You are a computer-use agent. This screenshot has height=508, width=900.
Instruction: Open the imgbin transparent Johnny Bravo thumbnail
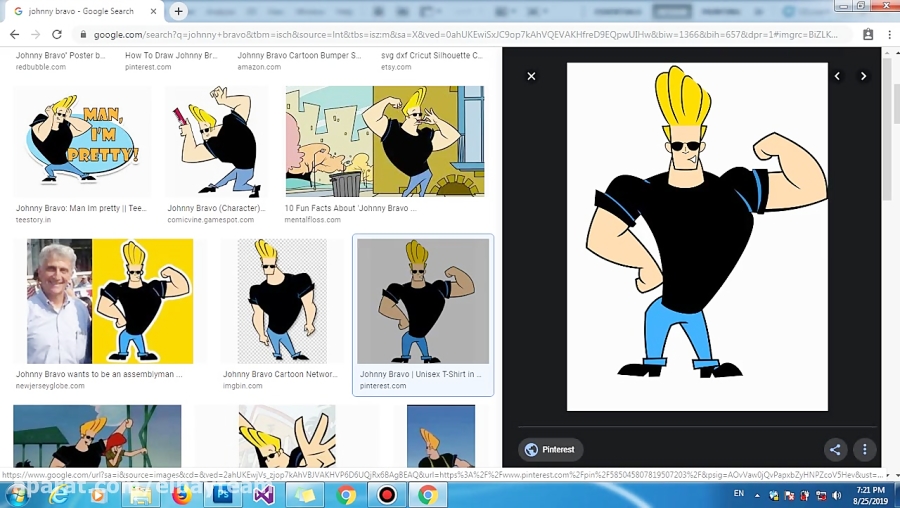pos(282,301)
